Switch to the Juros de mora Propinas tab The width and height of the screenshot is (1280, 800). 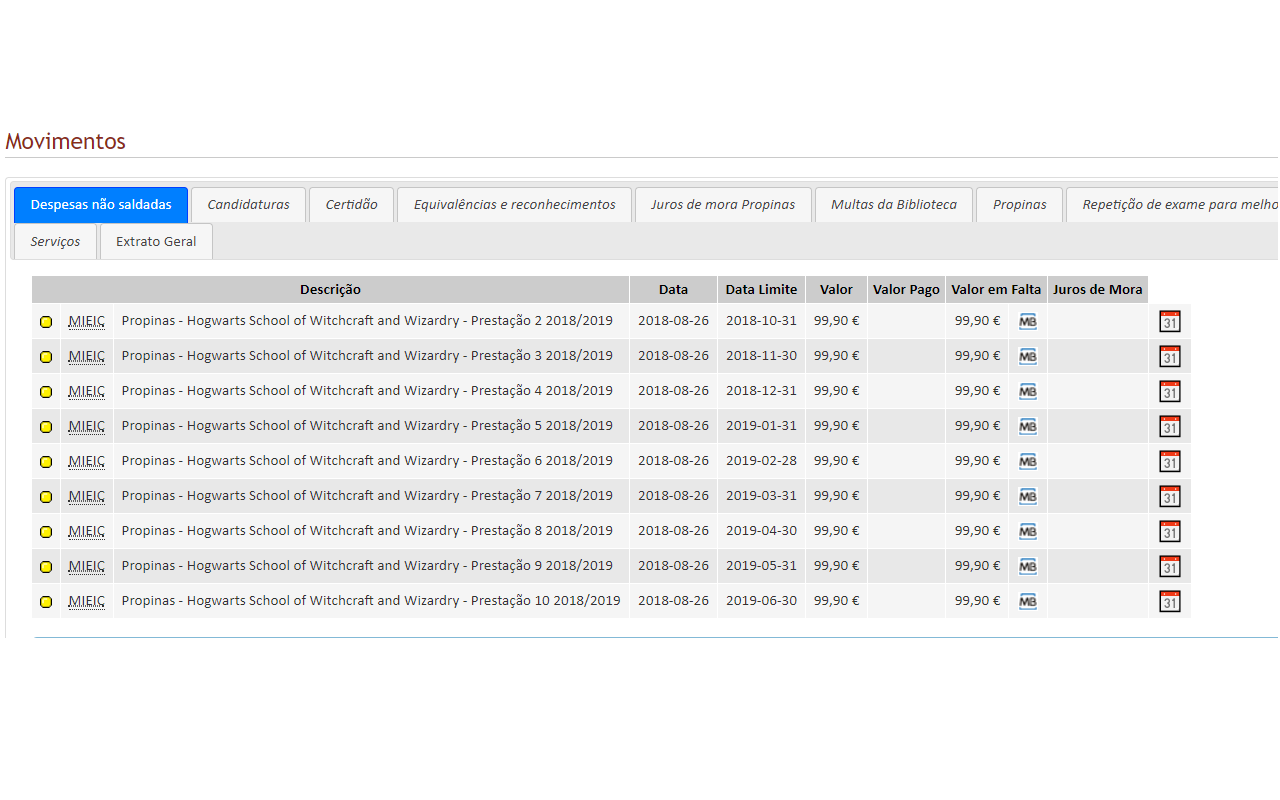click(x=723, y=205)
